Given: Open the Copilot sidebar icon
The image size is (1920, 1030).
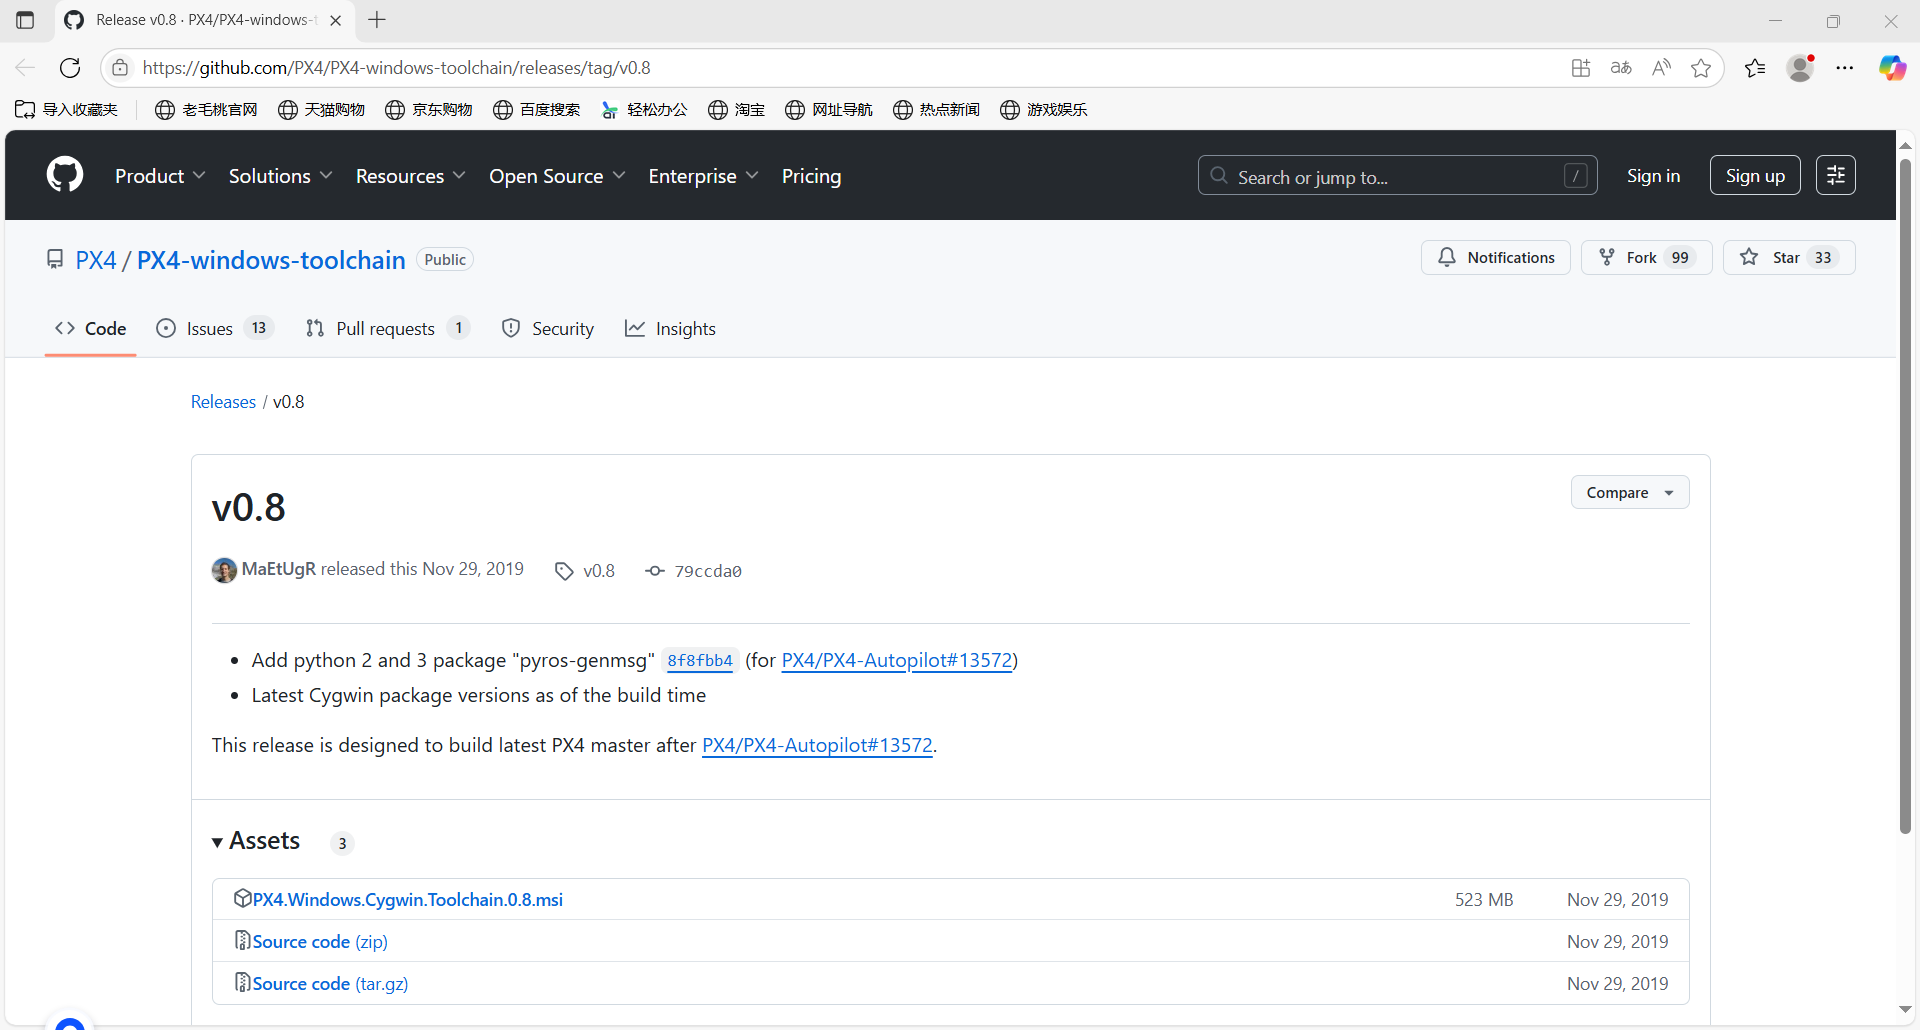Looking at the screenshot, I should pos(1891,68).
